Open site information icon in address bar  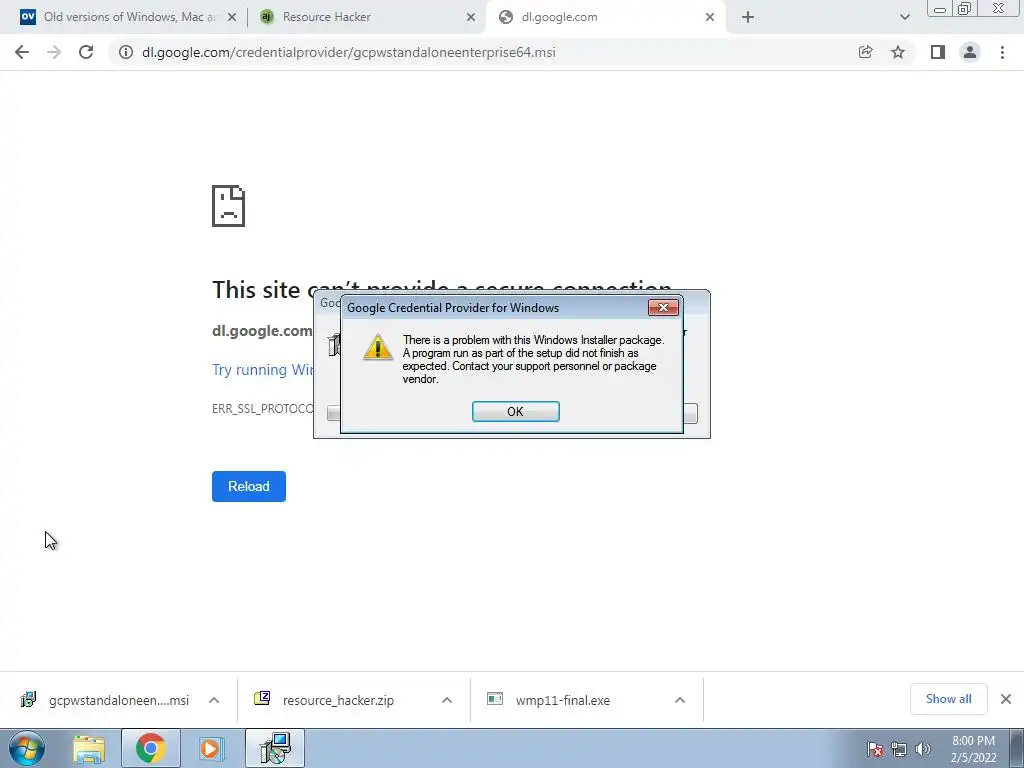125,52
